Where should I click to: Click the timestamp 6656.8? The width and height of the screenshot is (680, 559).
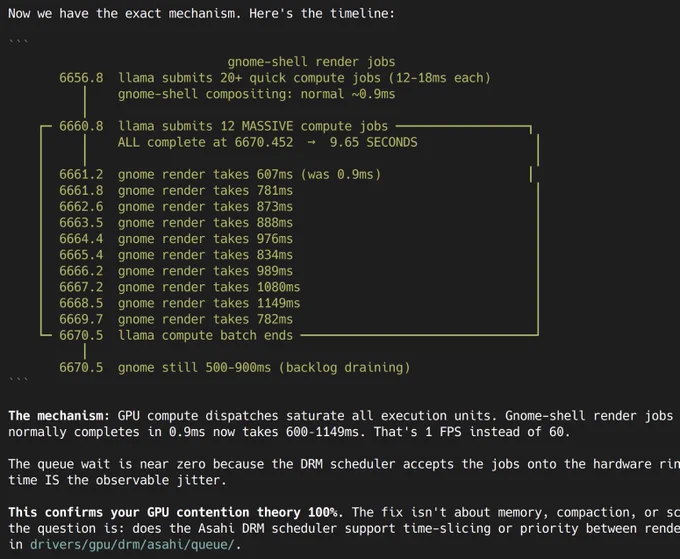coord(81,78)
